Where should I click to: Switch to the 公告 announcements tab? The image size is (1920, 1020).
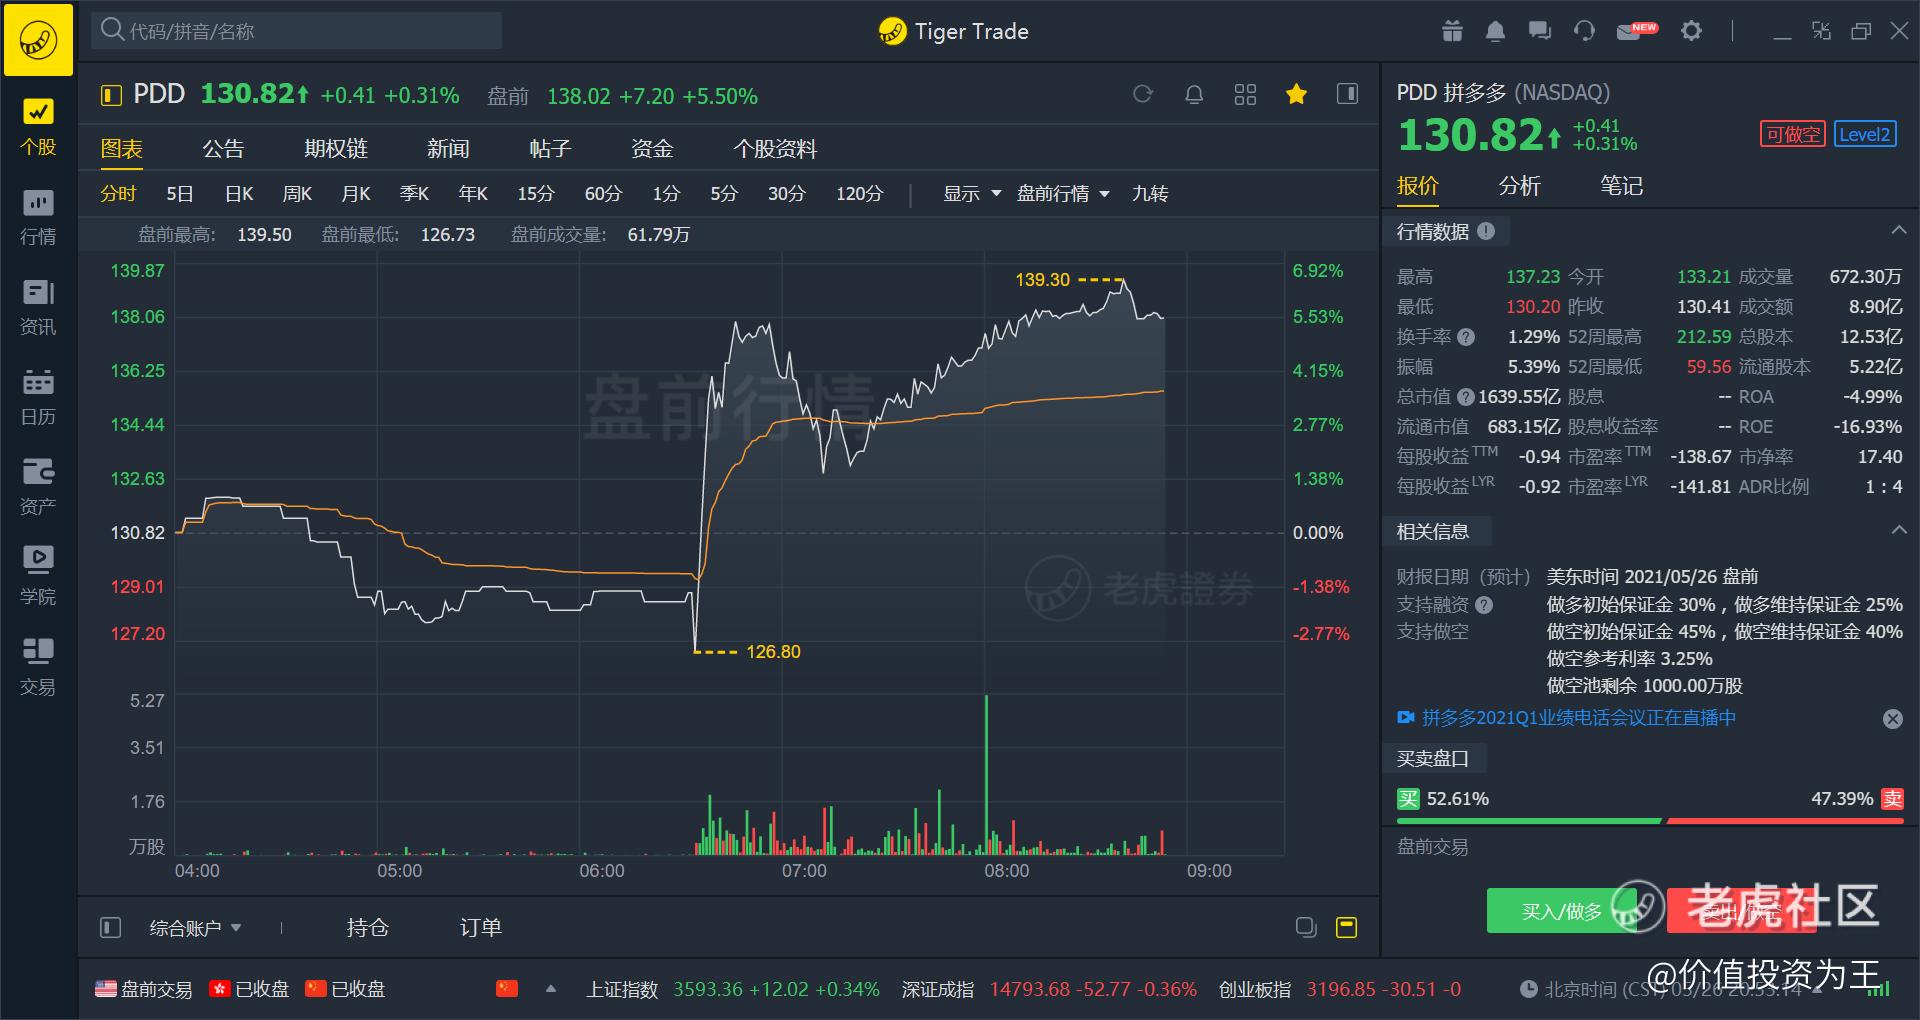[x=223, y=149]
